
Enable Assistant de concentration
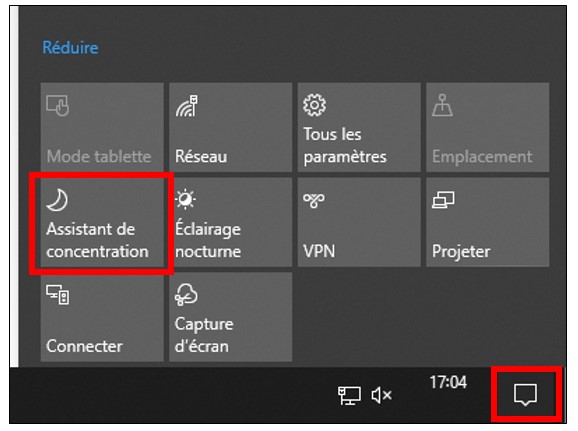click(x=102, y=222)
